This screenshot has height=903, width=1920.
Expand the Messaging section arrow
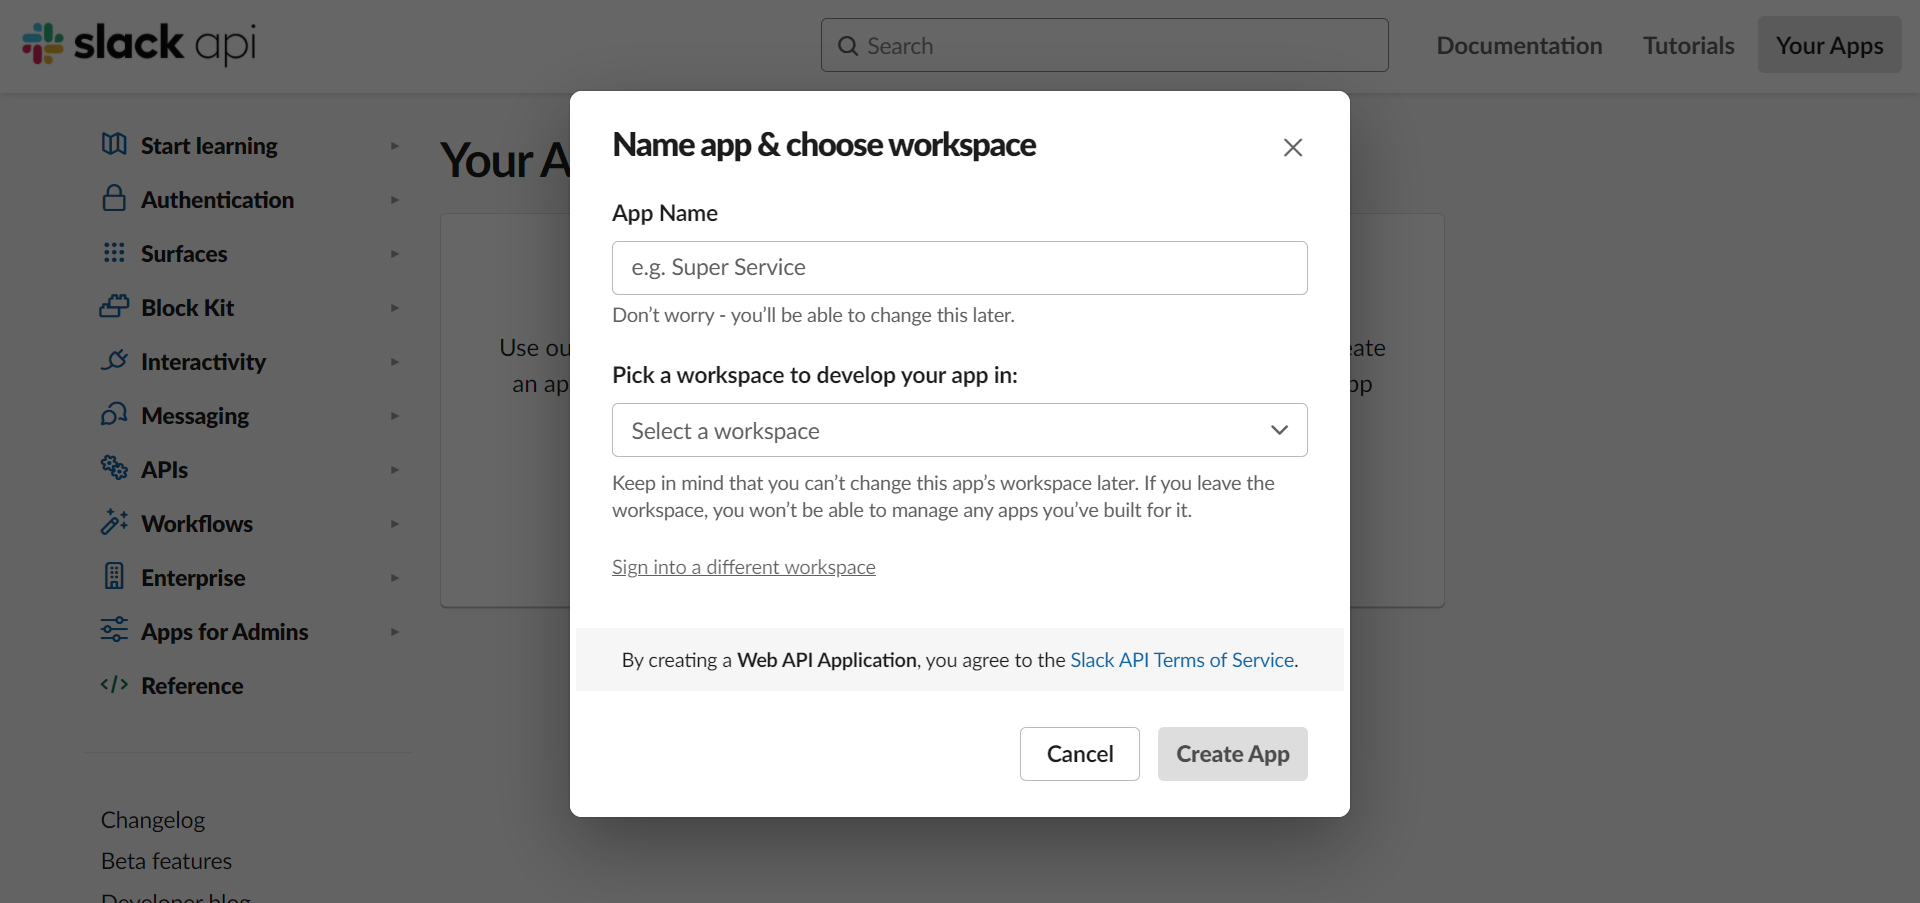(x=395, y=416)
